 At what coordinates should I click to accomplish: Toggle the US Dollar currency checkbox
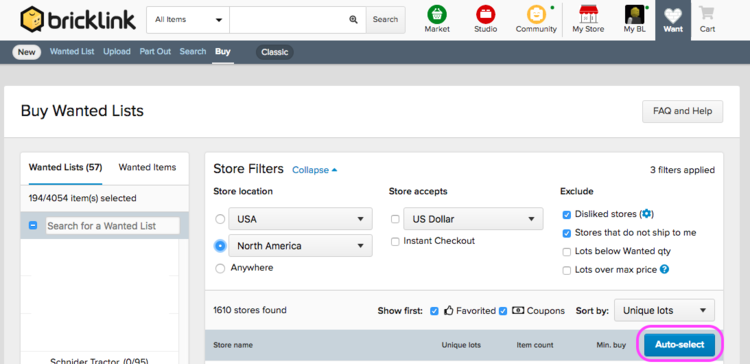(395, 219)
